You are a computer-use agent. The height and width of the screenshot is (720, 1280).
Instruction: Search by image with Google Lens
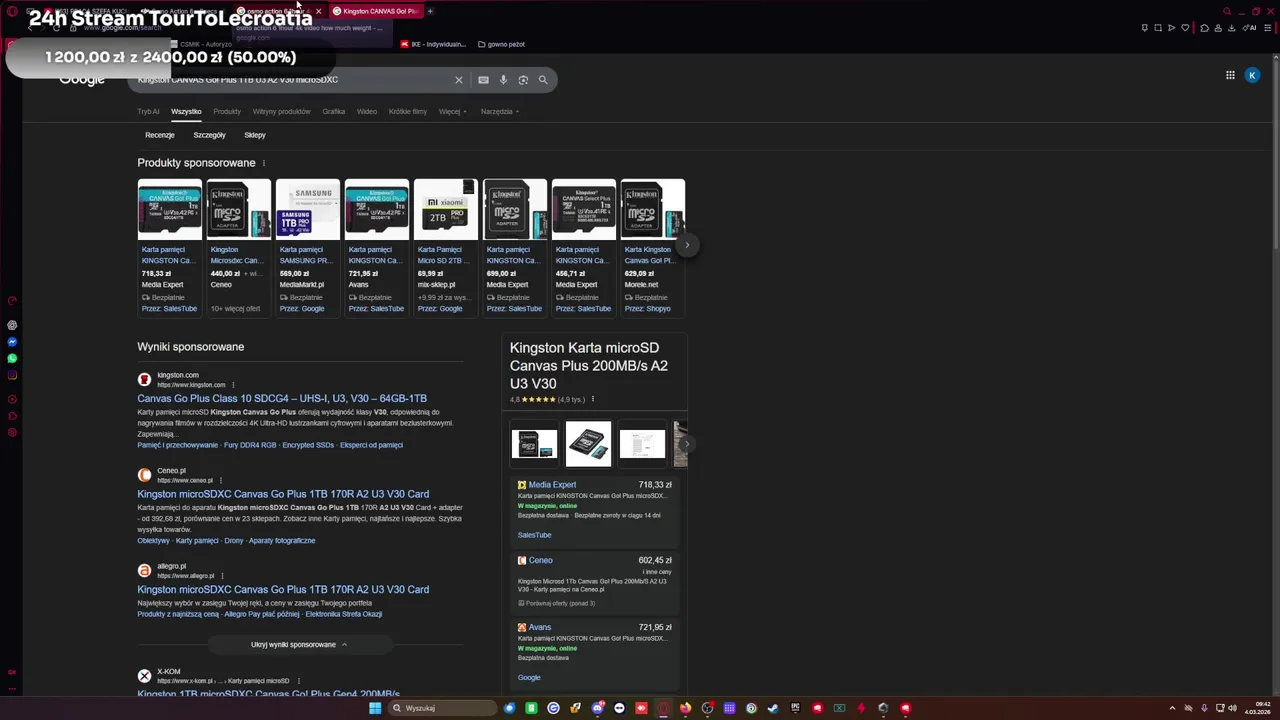coord(523,80)
